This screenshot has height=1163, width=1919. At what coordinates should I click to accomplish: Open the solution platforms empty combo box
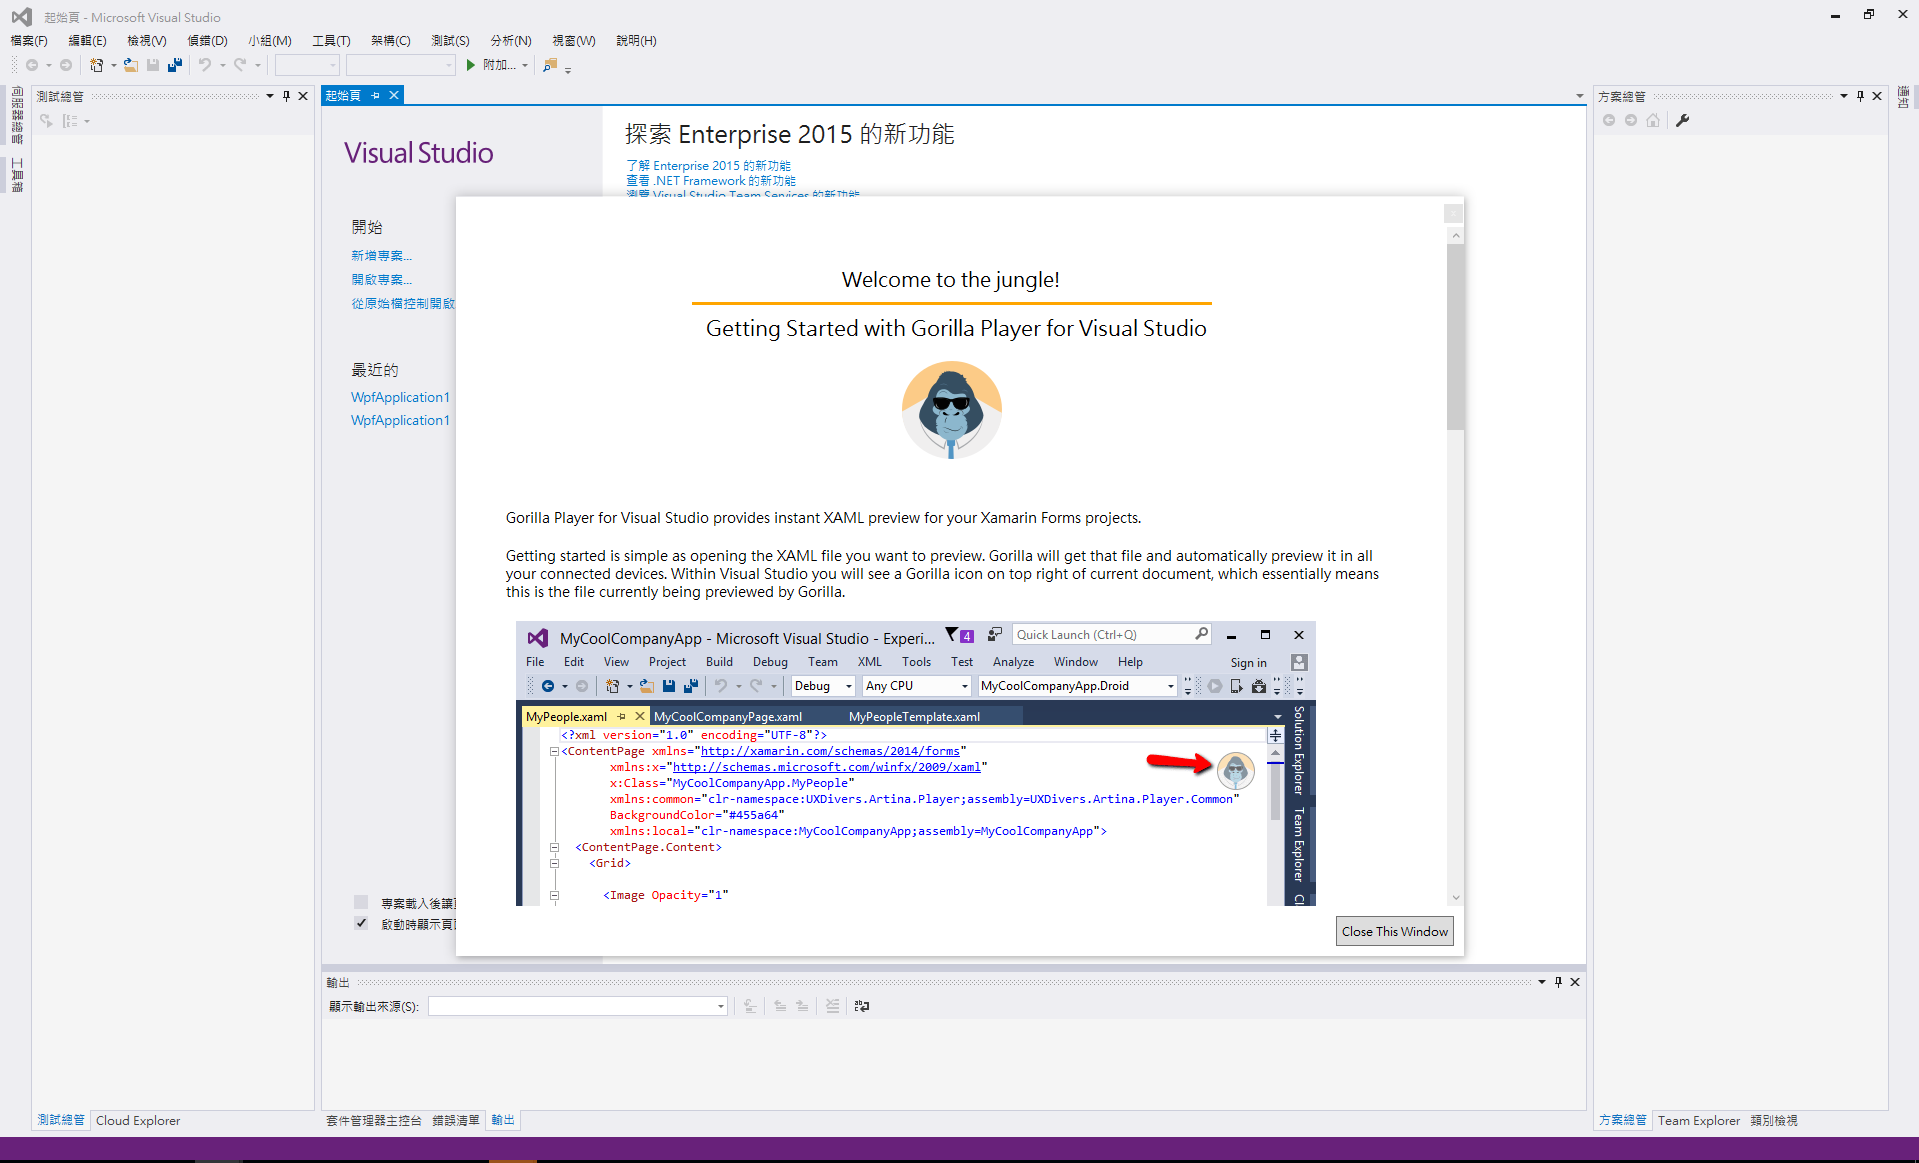click(x=401, y=65)
